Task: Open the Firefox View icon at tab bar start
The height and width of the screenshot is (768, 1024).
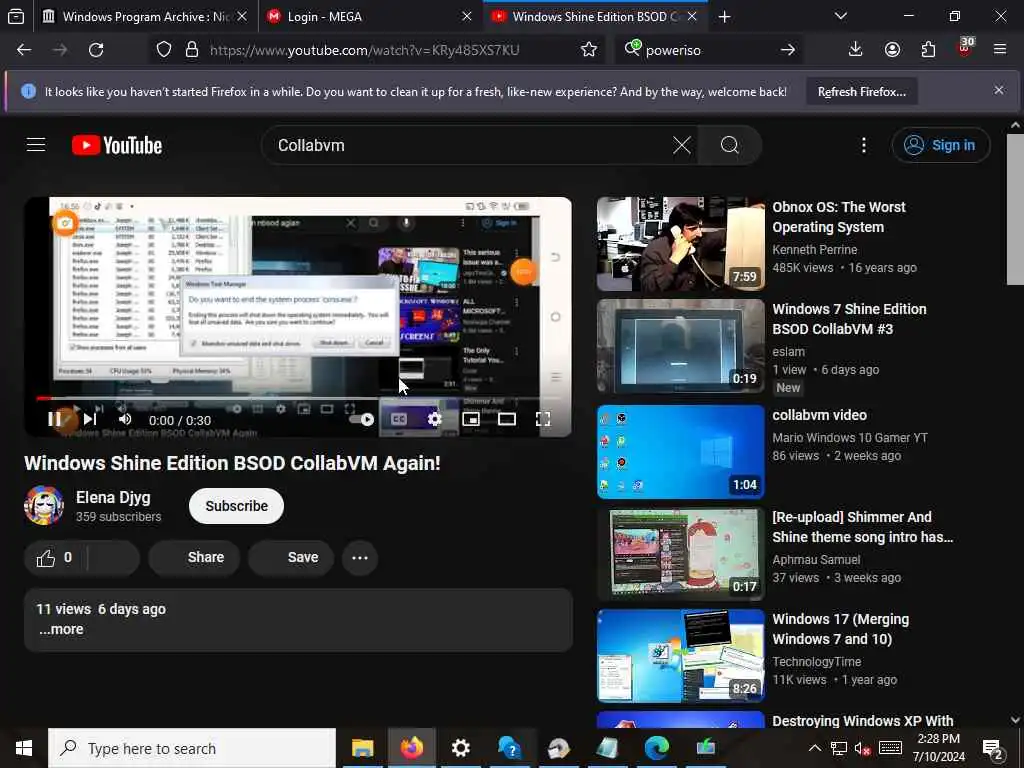Action: [16, 16]
